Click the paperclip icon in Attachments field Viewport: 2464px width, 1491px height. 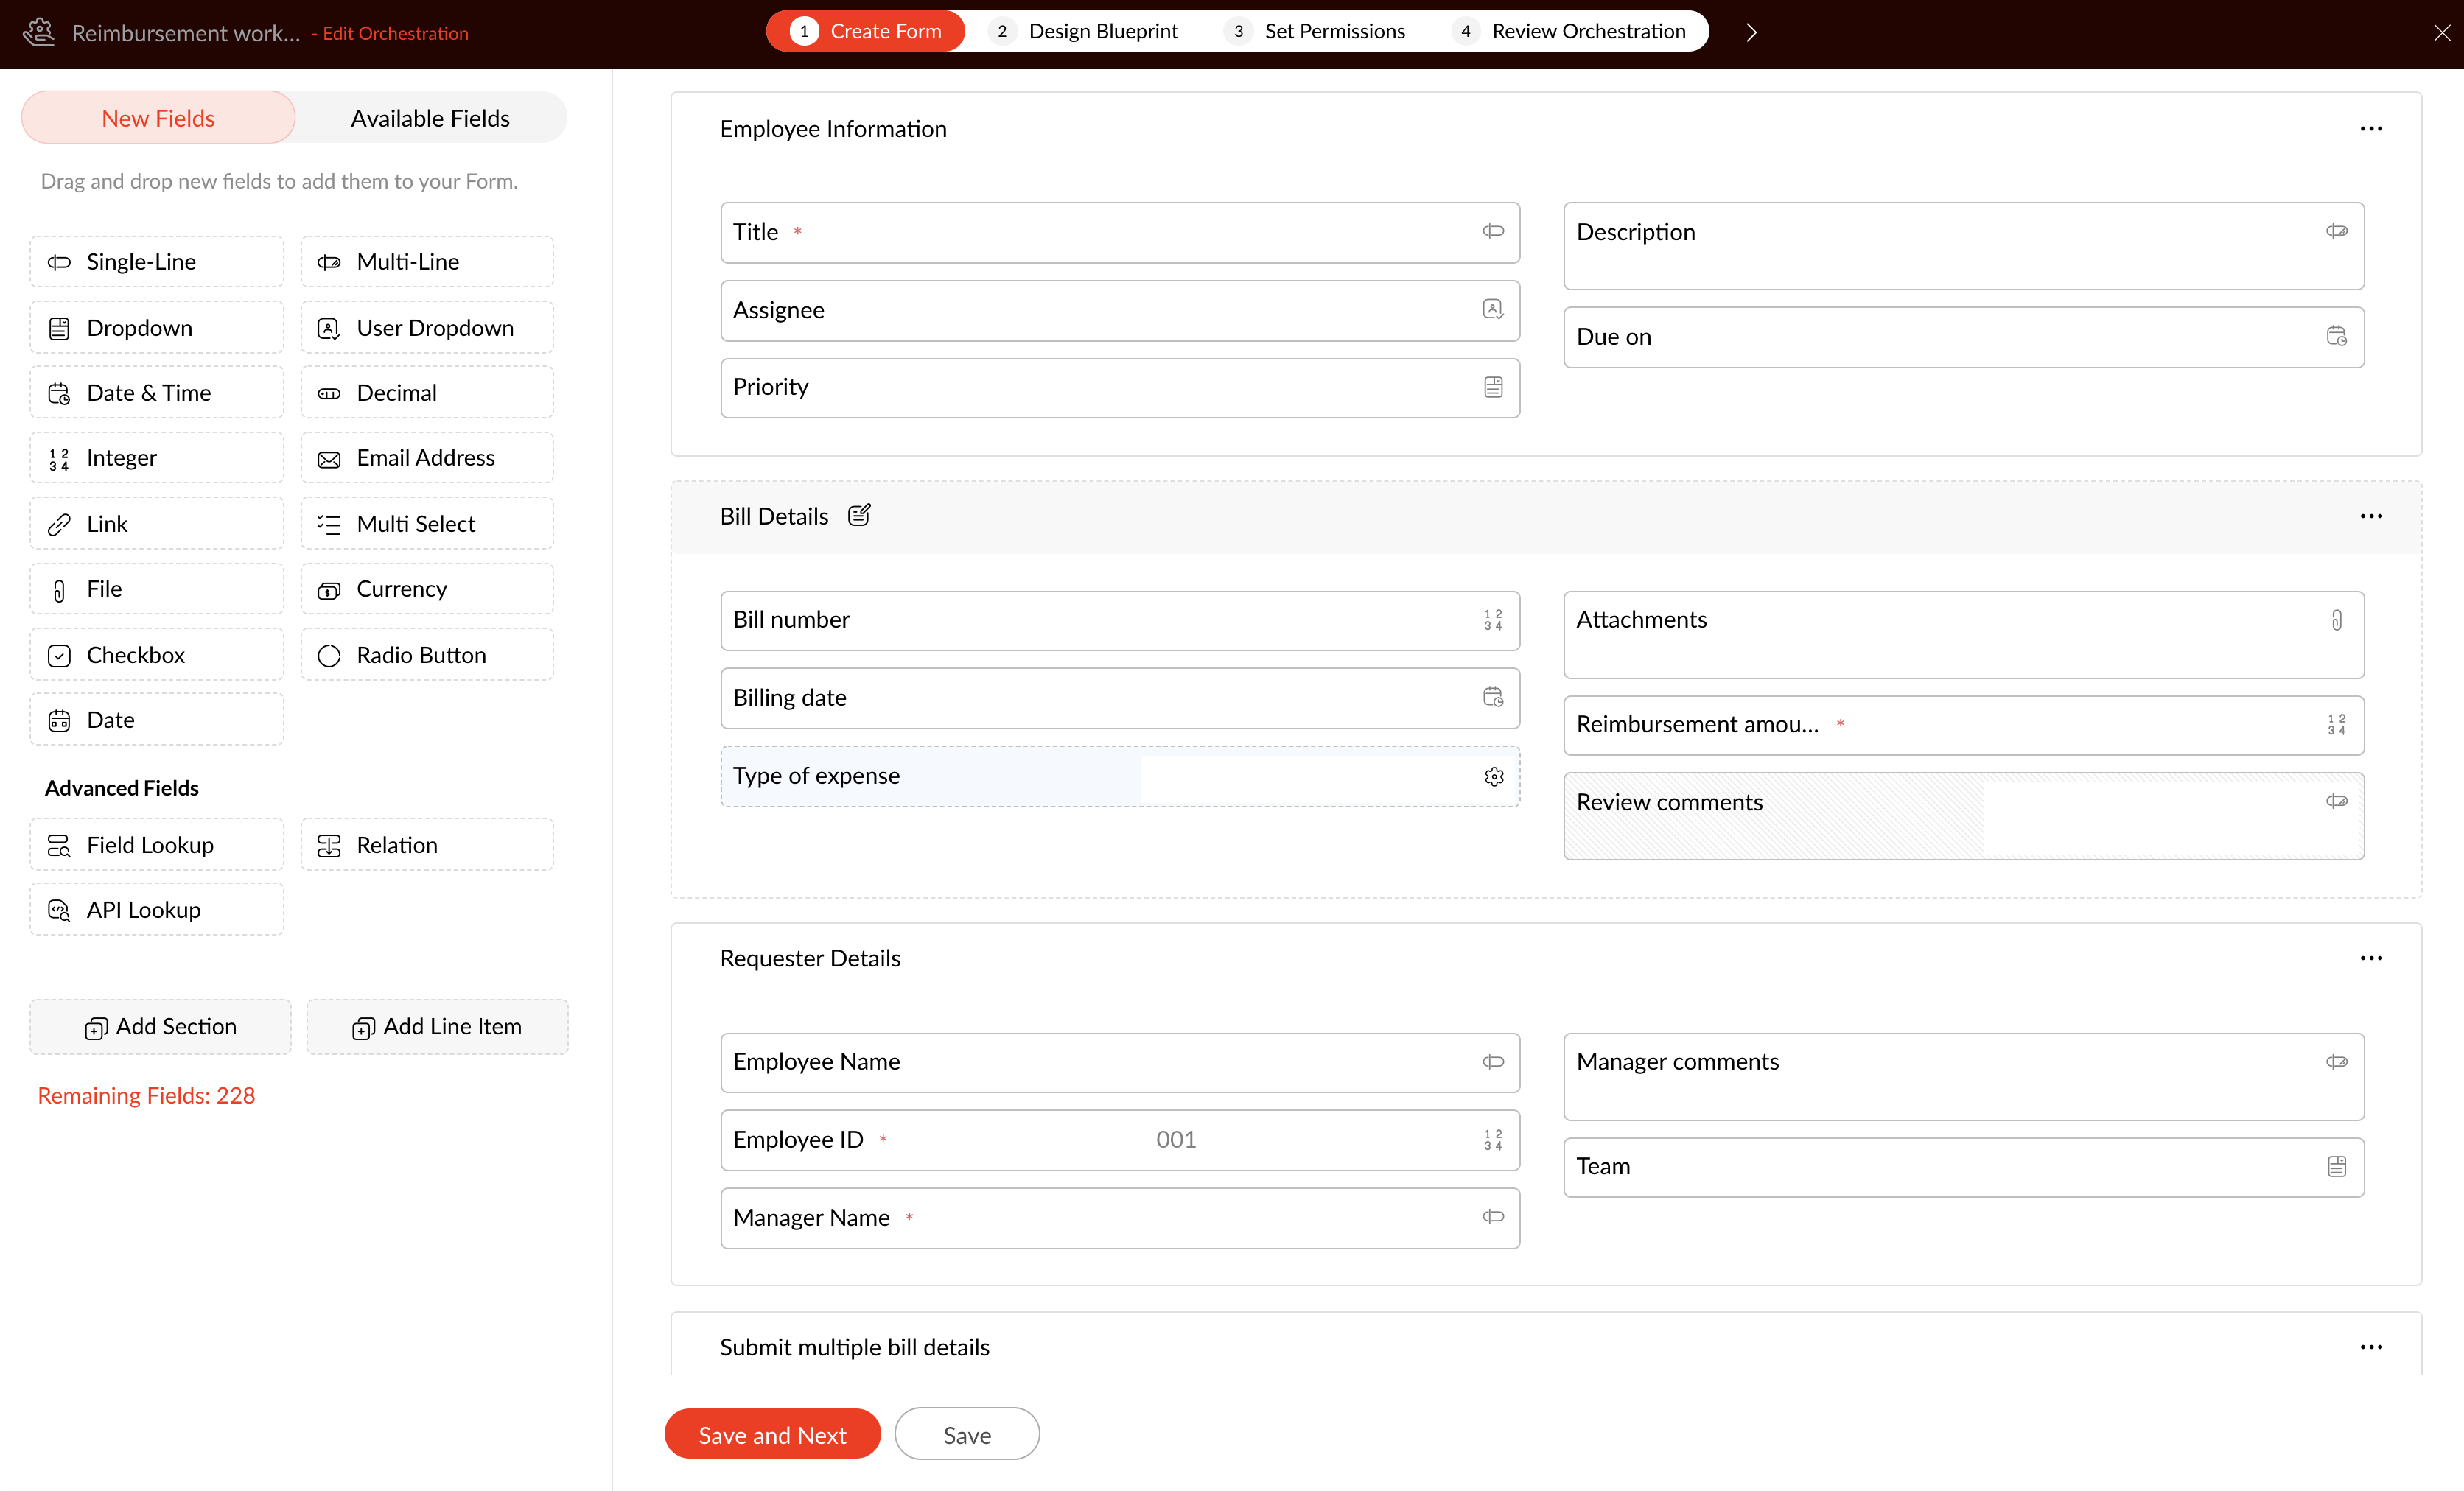(x=2336, y=620)
